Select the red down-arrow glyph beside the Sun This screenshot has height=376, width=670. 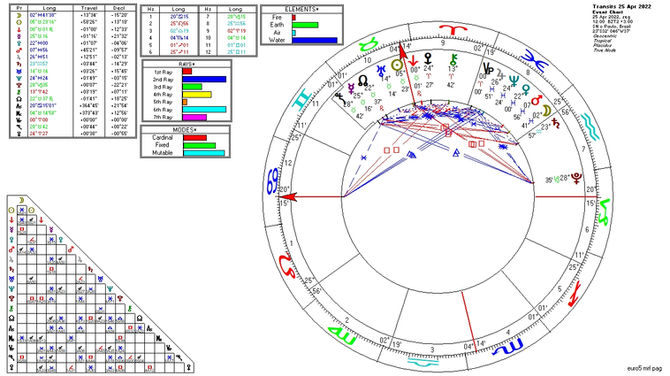[x=413, y=60]
